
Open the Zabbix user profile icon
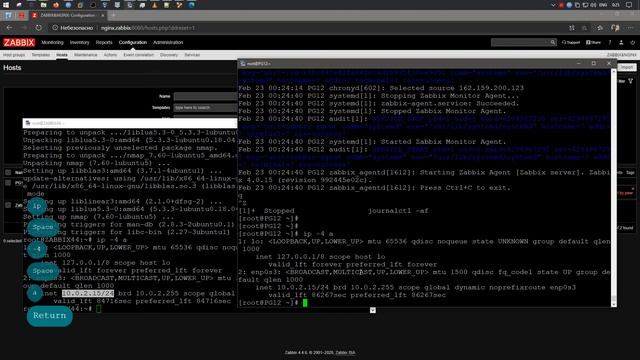[x=621, y=42]
